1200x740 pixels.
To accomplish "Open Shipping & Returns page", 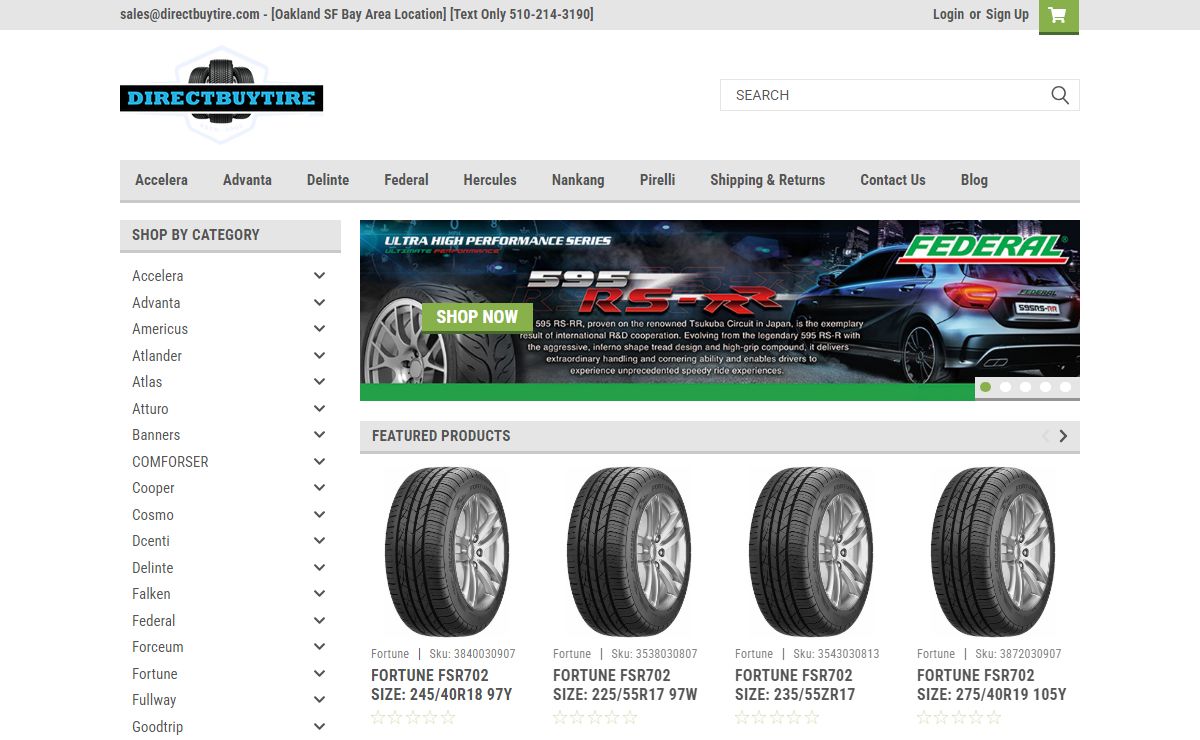I will [767, 180].
